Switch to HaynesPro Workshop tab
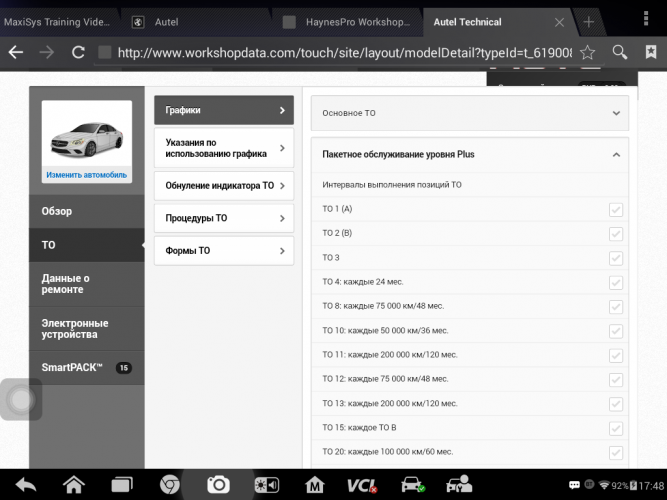 [x=358, y=22]
